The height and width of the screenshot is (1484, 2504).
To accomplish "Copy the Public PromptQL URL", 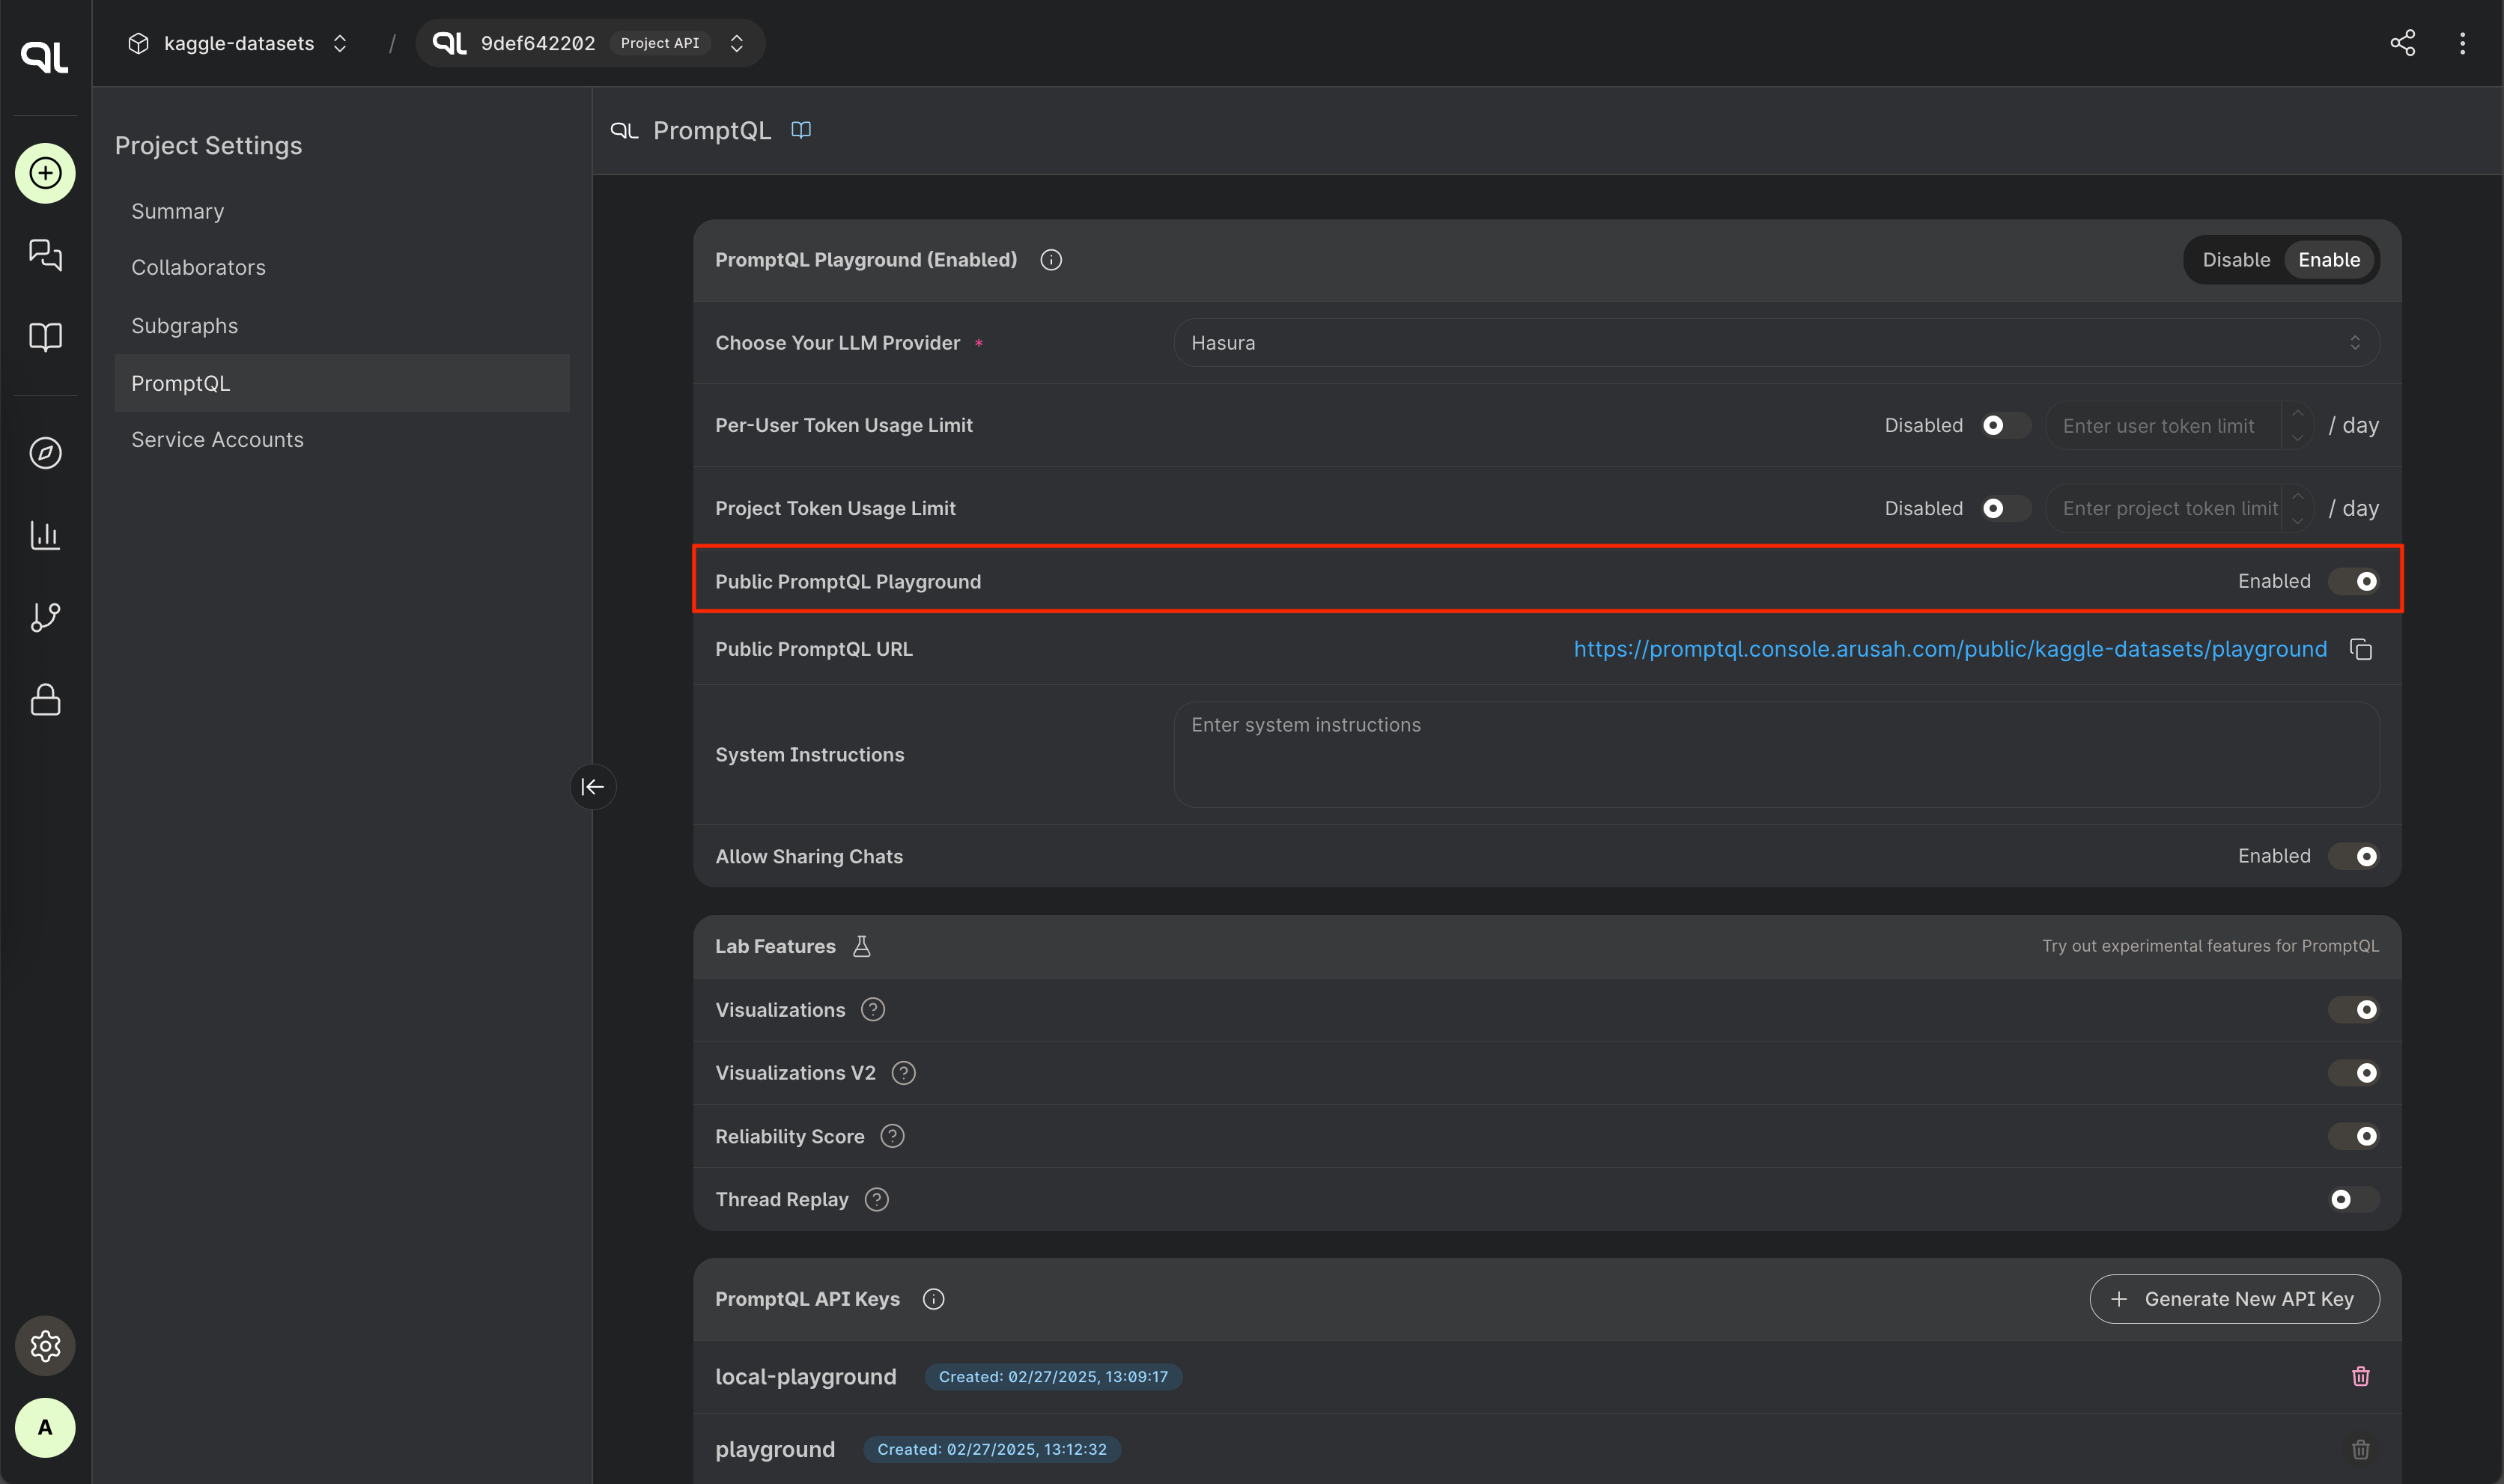I will pos(2361,649).
